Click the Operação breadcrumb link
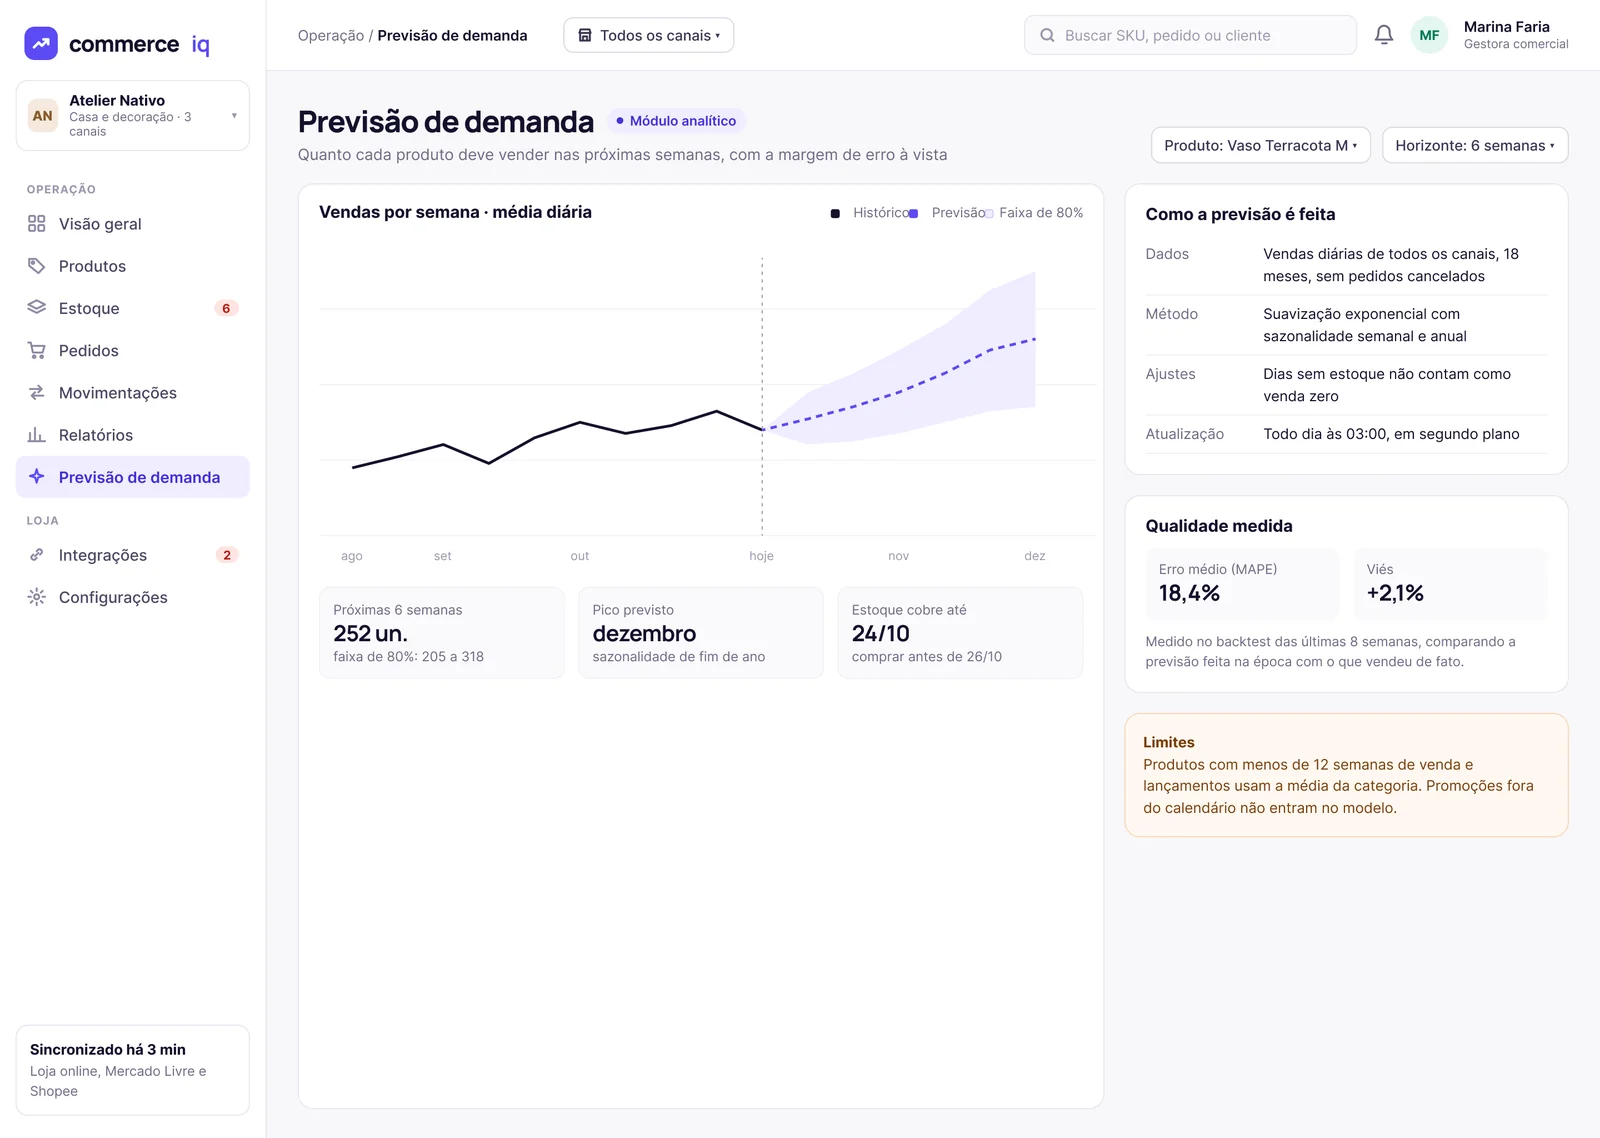Viewport: 1600px width, 1138px height. click(x=331, y=35)
